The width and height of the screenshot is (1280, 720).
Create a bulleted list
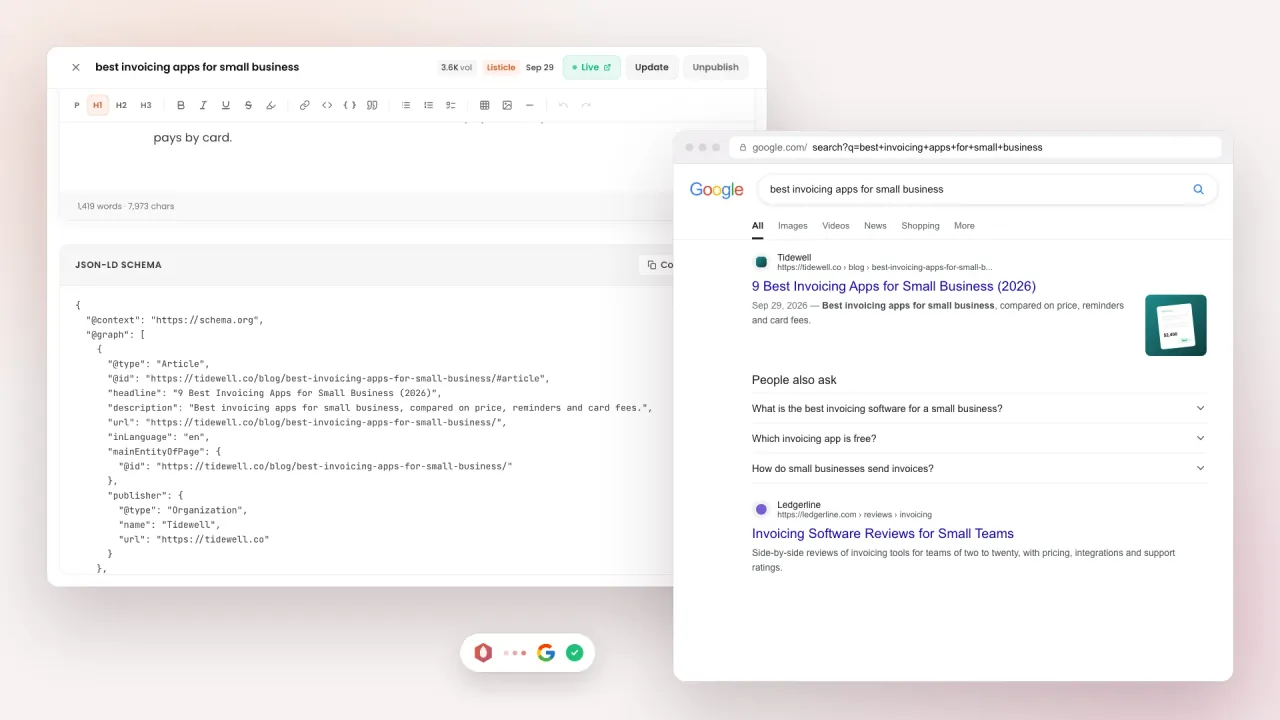click(x=406, y=105)
